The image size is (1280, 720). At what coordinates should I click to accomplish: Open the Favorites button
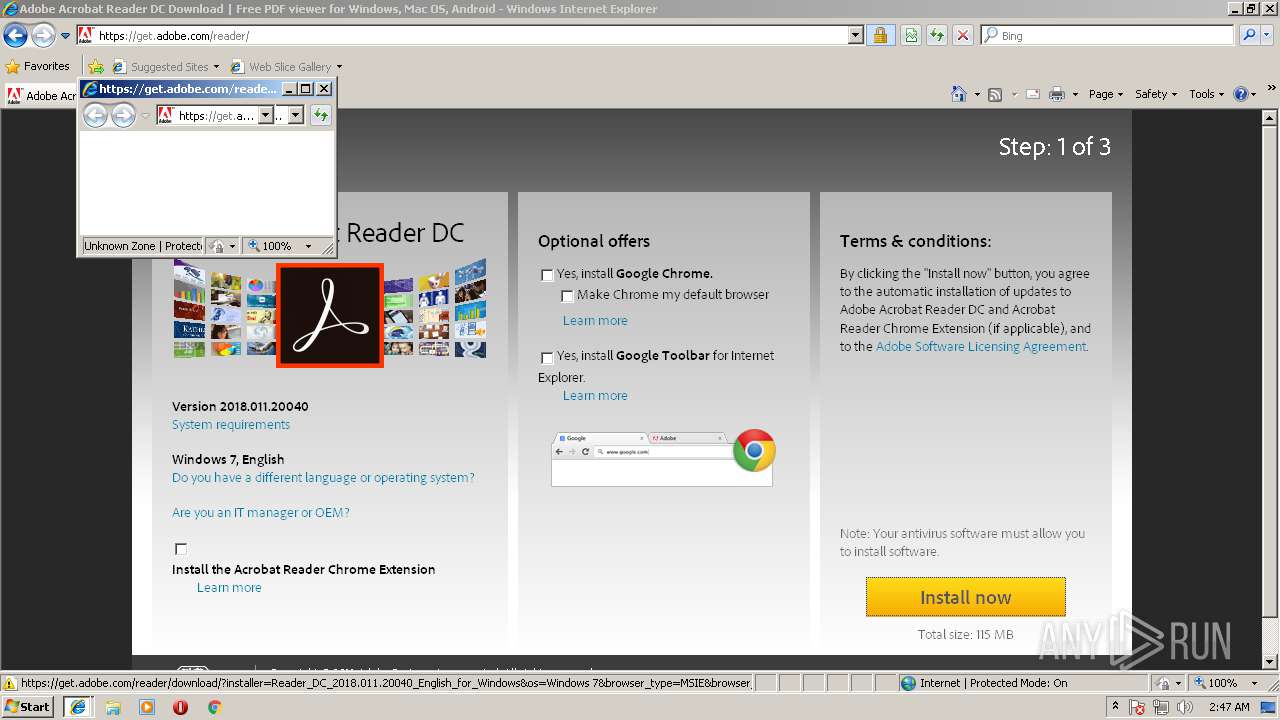38,67
